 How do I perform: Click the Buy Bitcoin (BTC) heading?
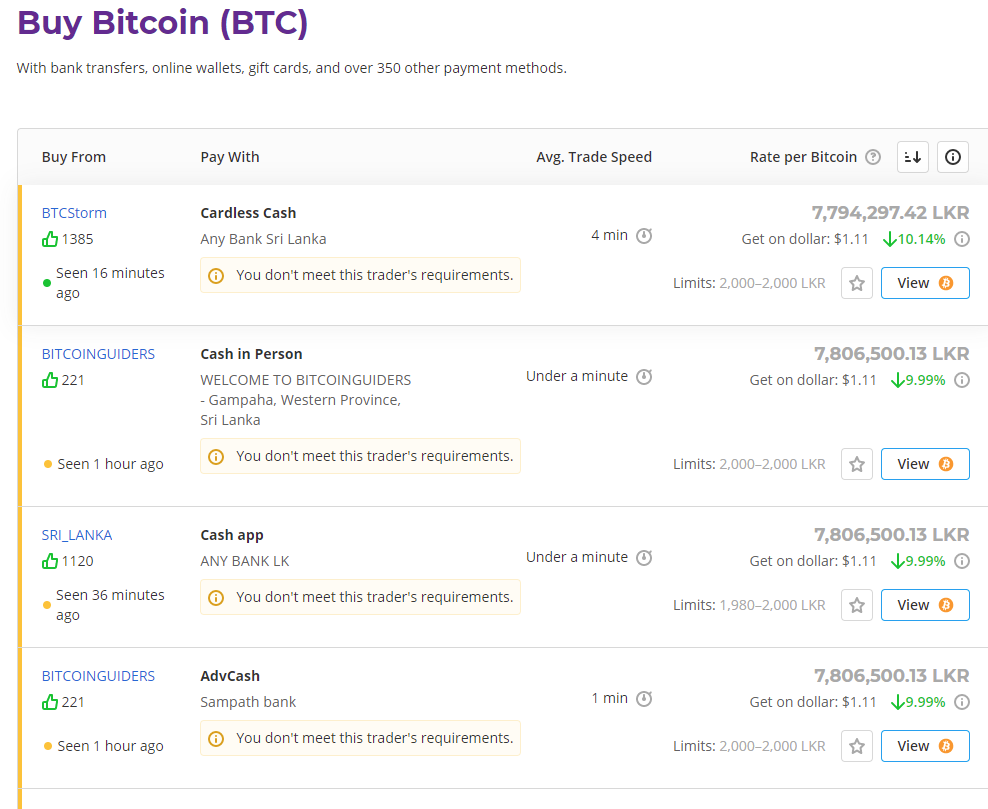coord(163,23)
